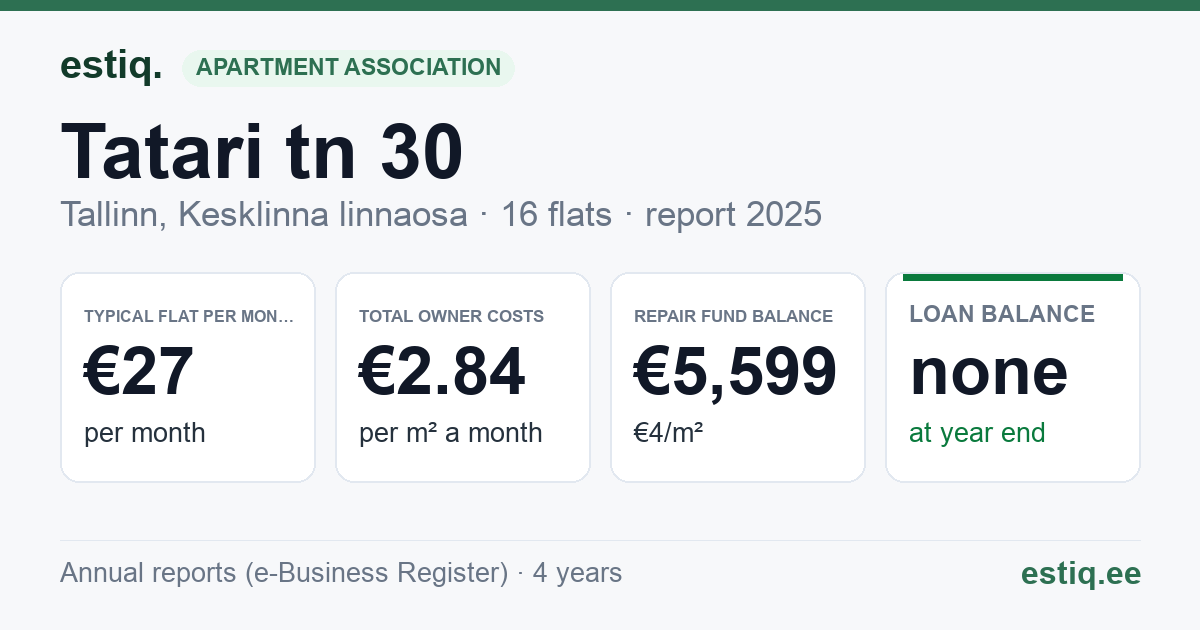1200x630 pixels.
Task: Click the Tallinn, Kesklinna linnaosa subtitle text
Action: (264, 214)
